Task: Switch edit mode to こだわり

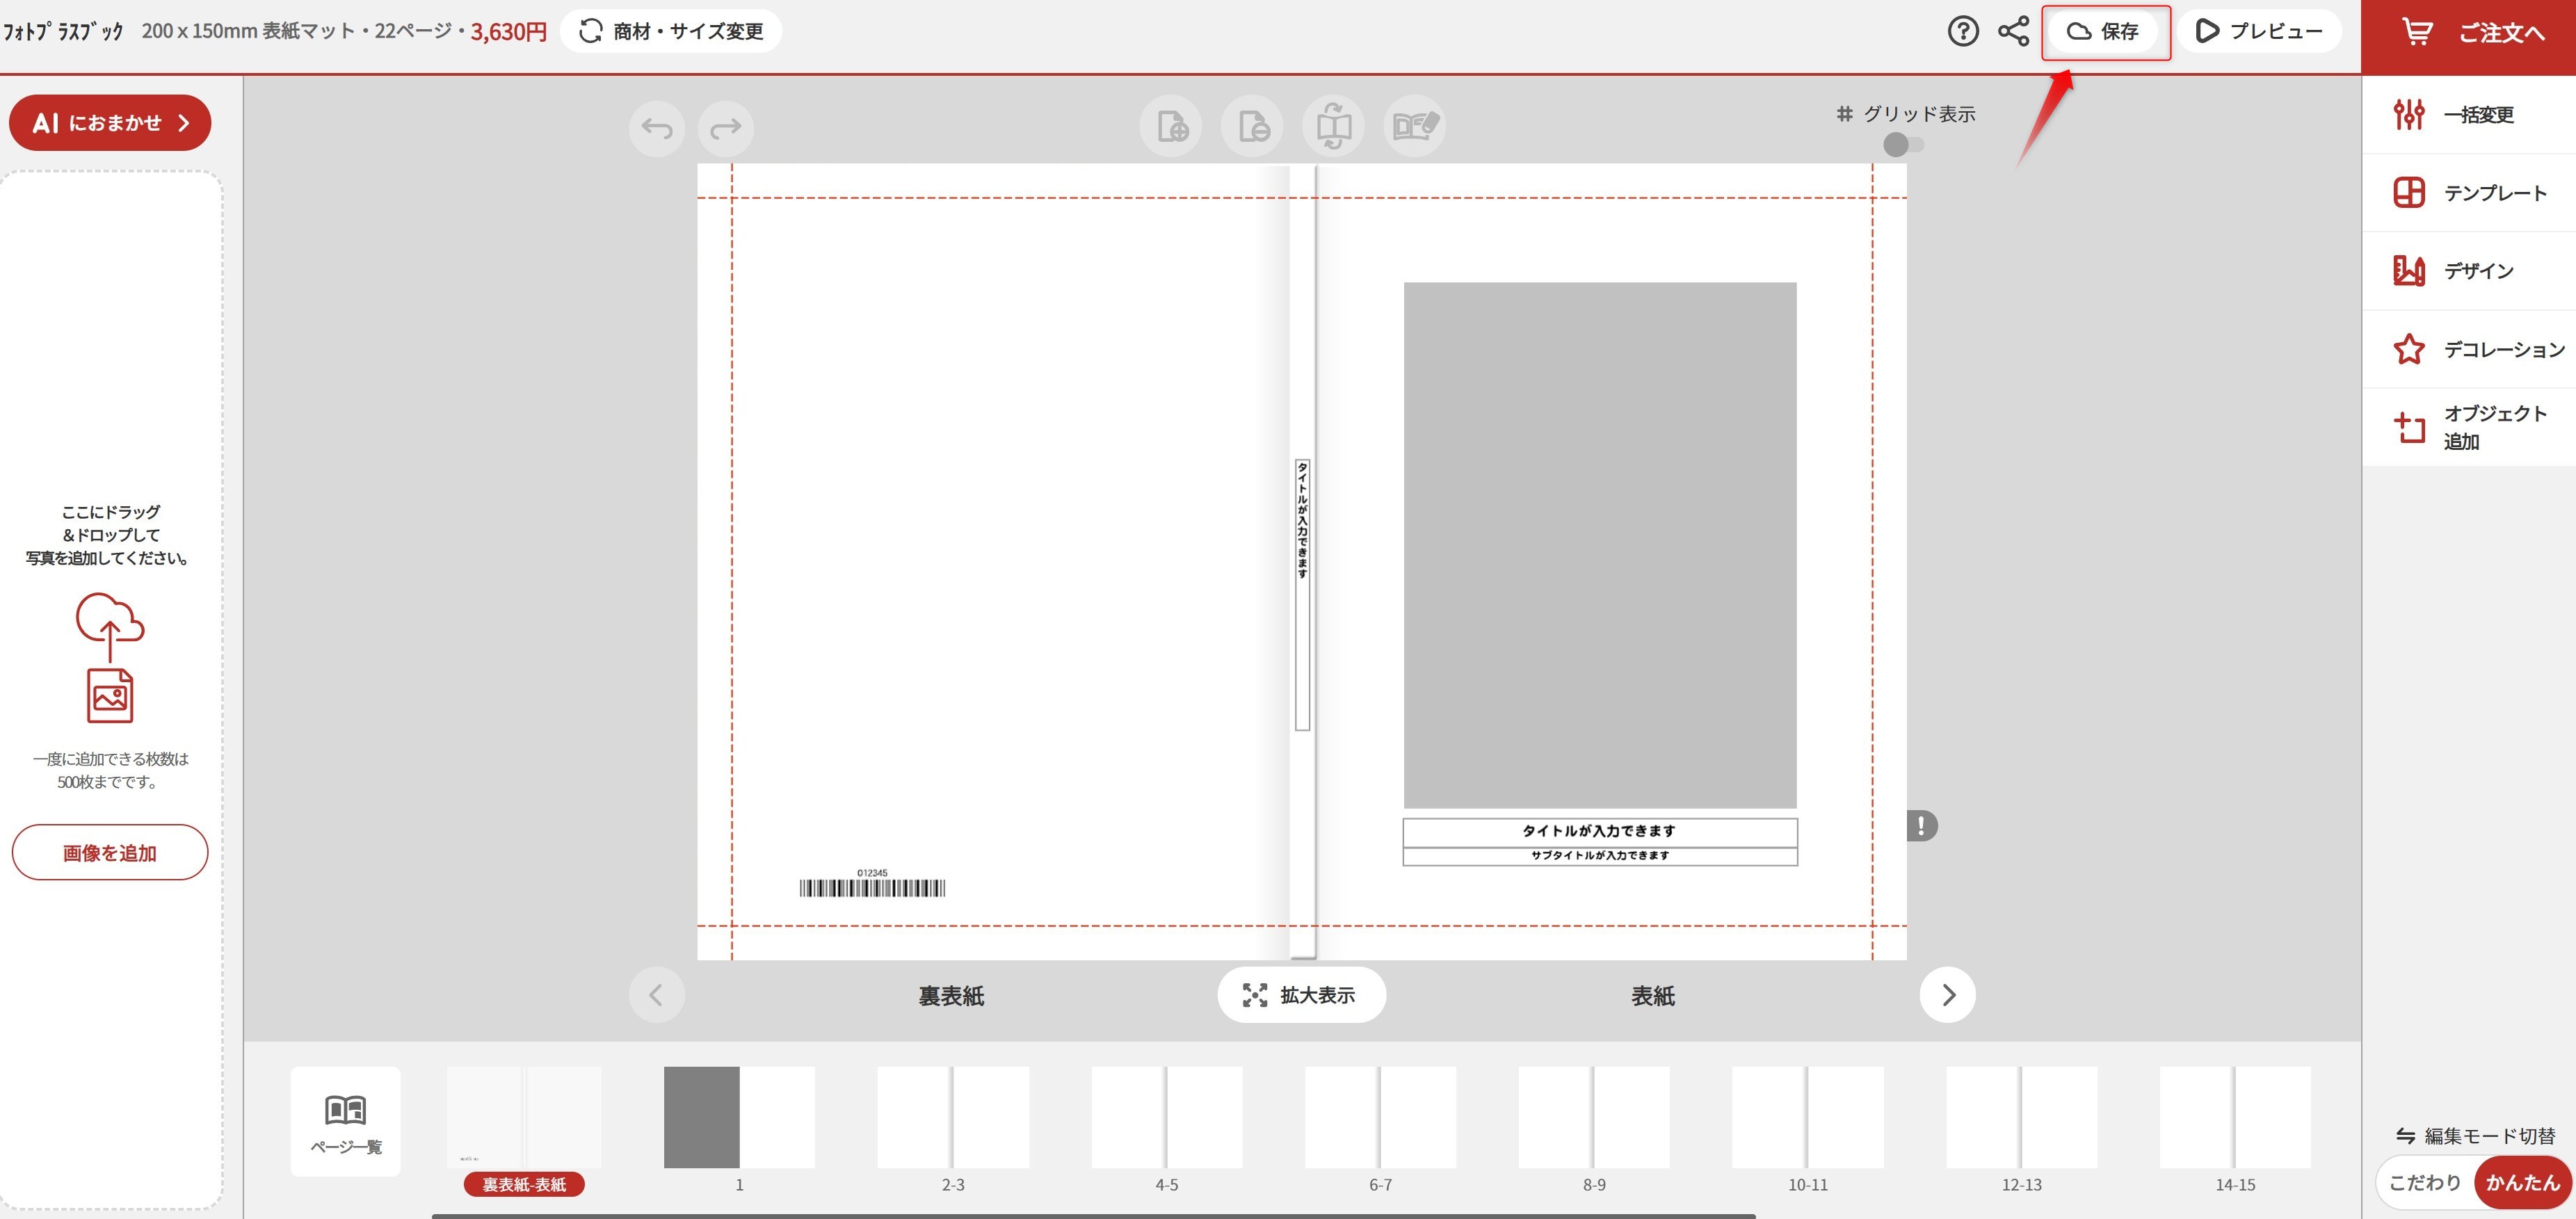Action: click(x=2425, y=1182)
